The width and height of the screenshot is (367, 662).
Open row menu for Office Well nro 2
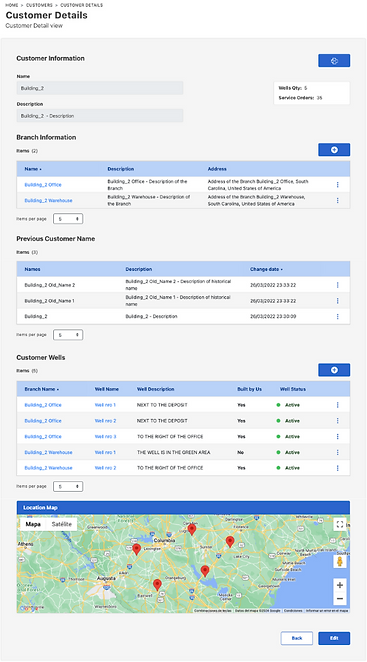click(x=337, y=421)
